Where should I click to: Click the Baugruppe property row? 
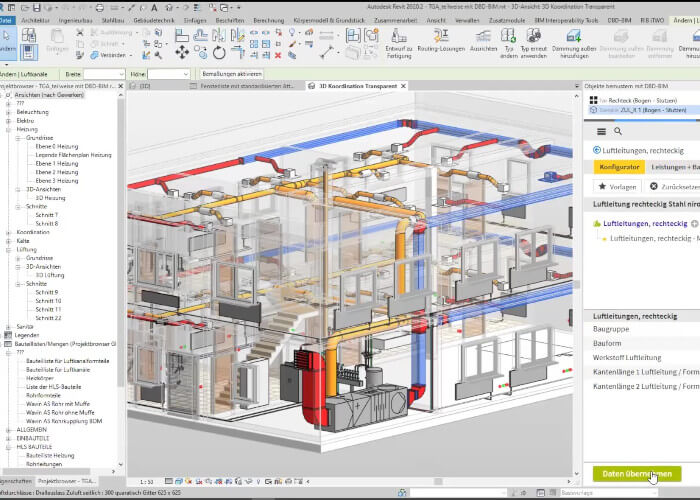[x=642, y=329]
